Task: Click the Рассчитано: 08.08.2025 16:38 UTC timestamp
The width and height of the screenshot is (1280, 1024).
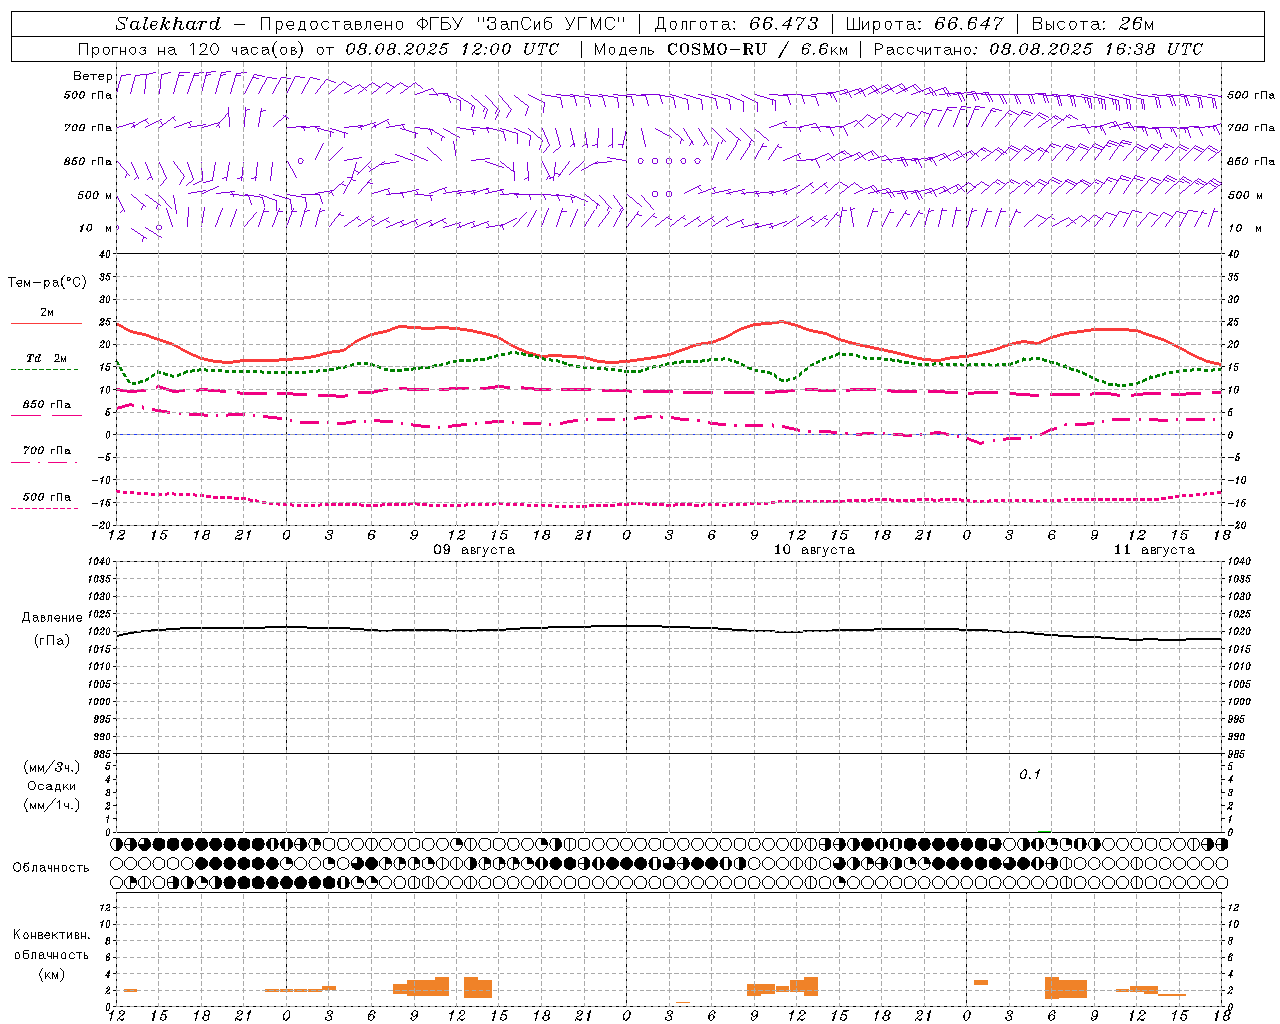Action: click(1038, 49)
